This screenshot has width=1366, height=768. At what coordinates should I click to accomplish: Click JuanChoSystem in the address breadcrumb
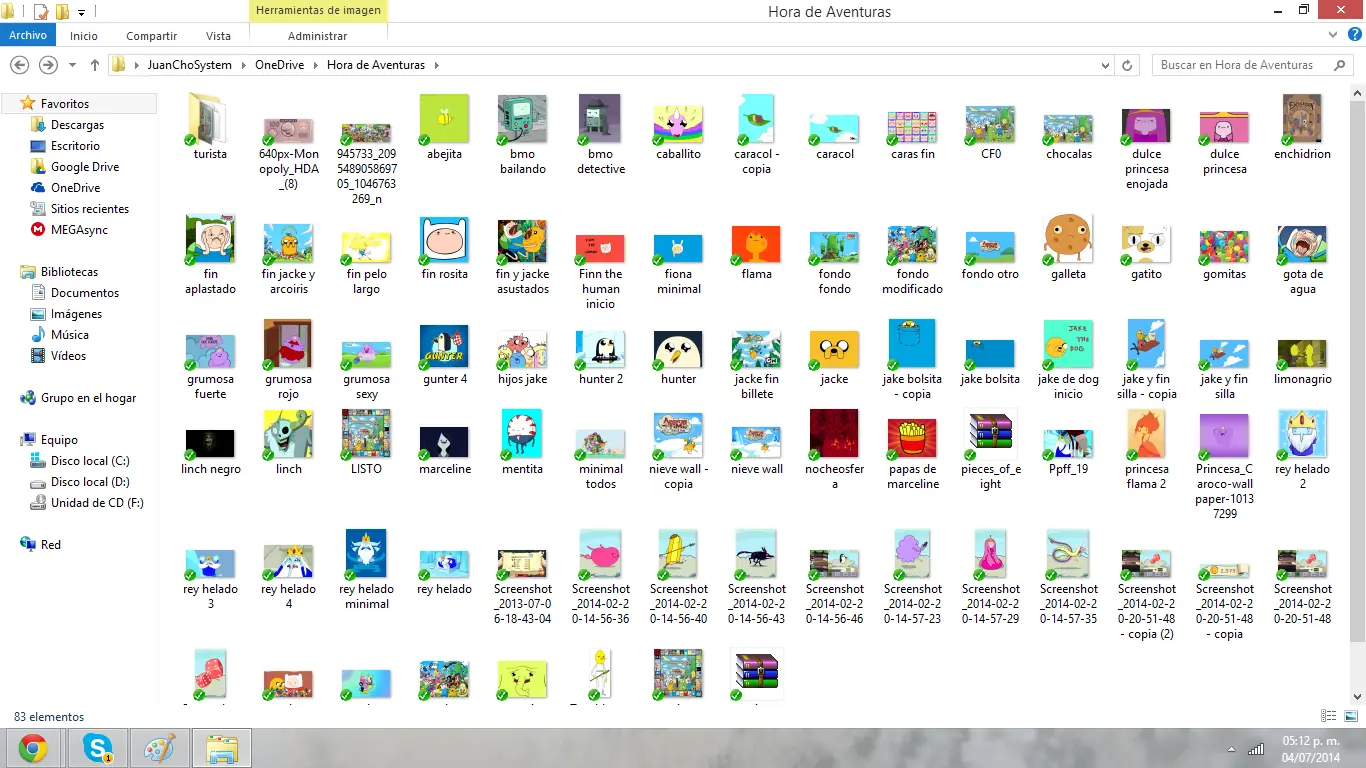189,65
